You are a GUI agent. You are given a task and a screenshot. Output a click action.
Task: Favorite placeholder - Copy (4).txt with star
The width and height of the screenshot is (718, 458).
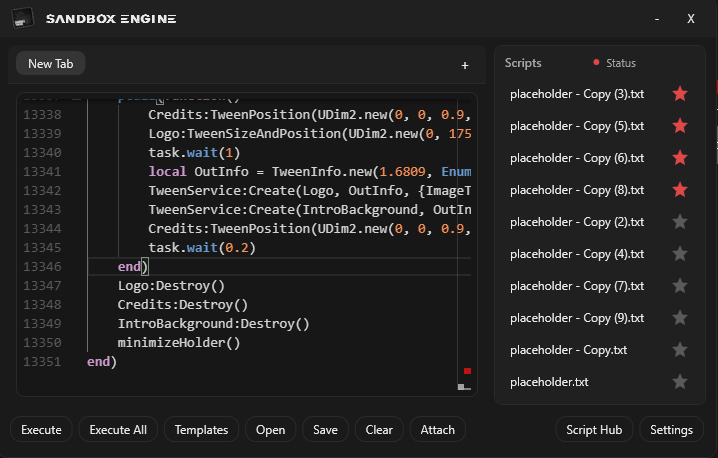pyautogui.click(x=680, y=254)
